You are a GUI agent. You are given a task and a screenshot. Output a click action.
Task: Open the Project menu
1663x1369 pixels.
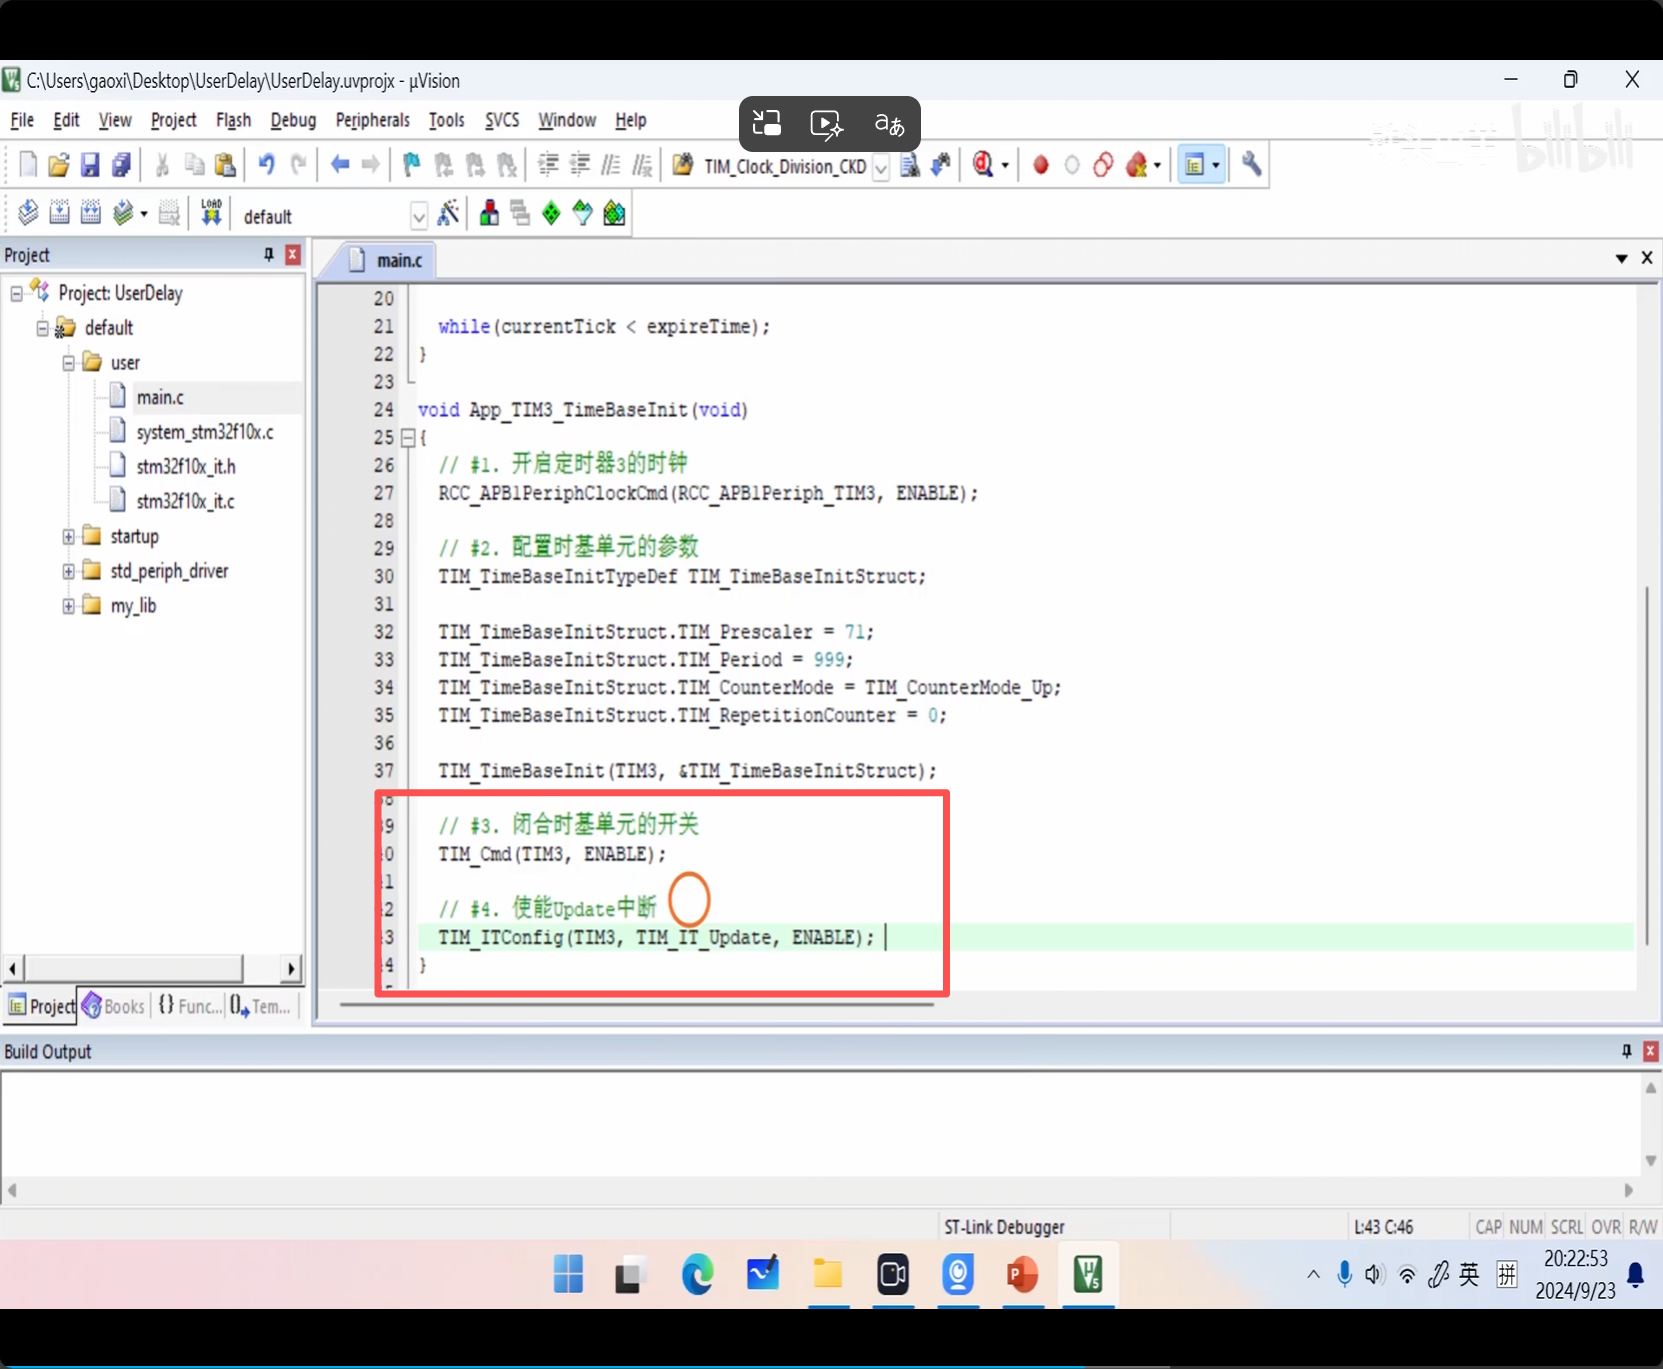(x=173, y=120)
